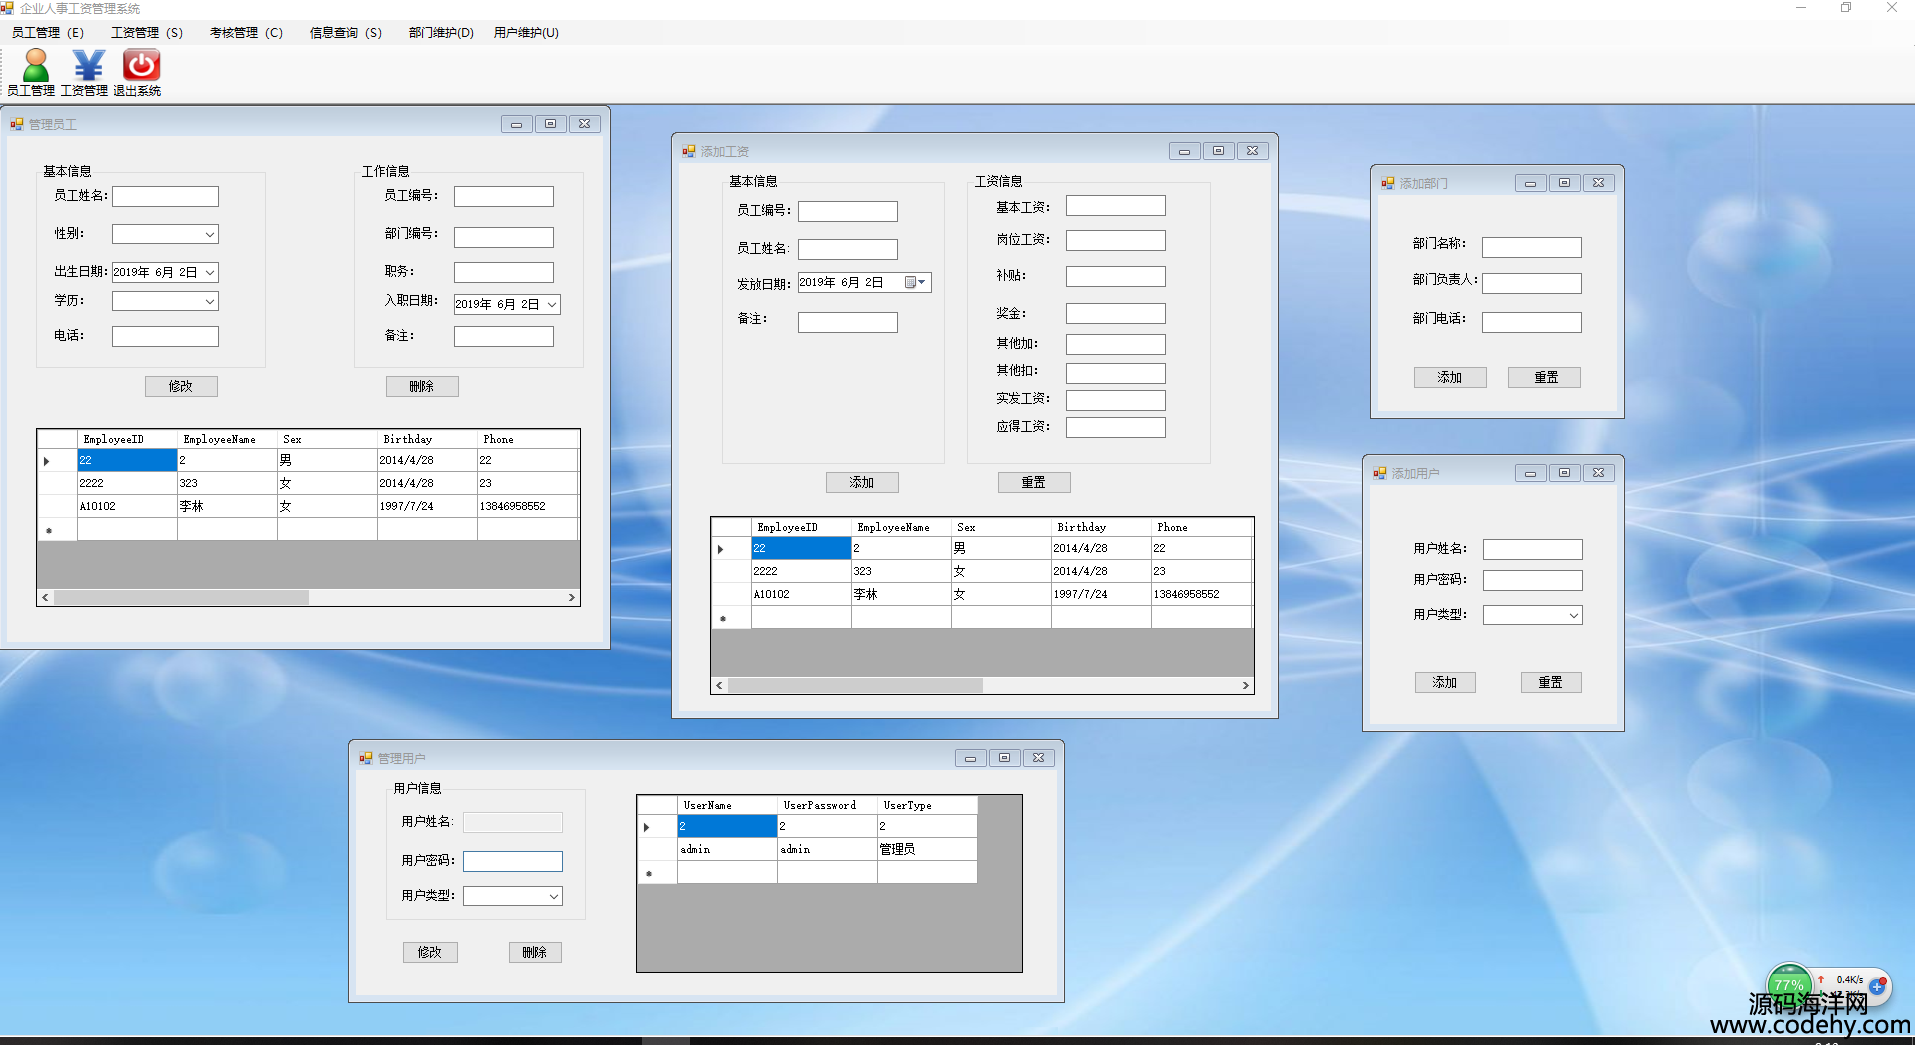Open 用户类型 dropdown in 添加用户 window

tap(1573, 616)
